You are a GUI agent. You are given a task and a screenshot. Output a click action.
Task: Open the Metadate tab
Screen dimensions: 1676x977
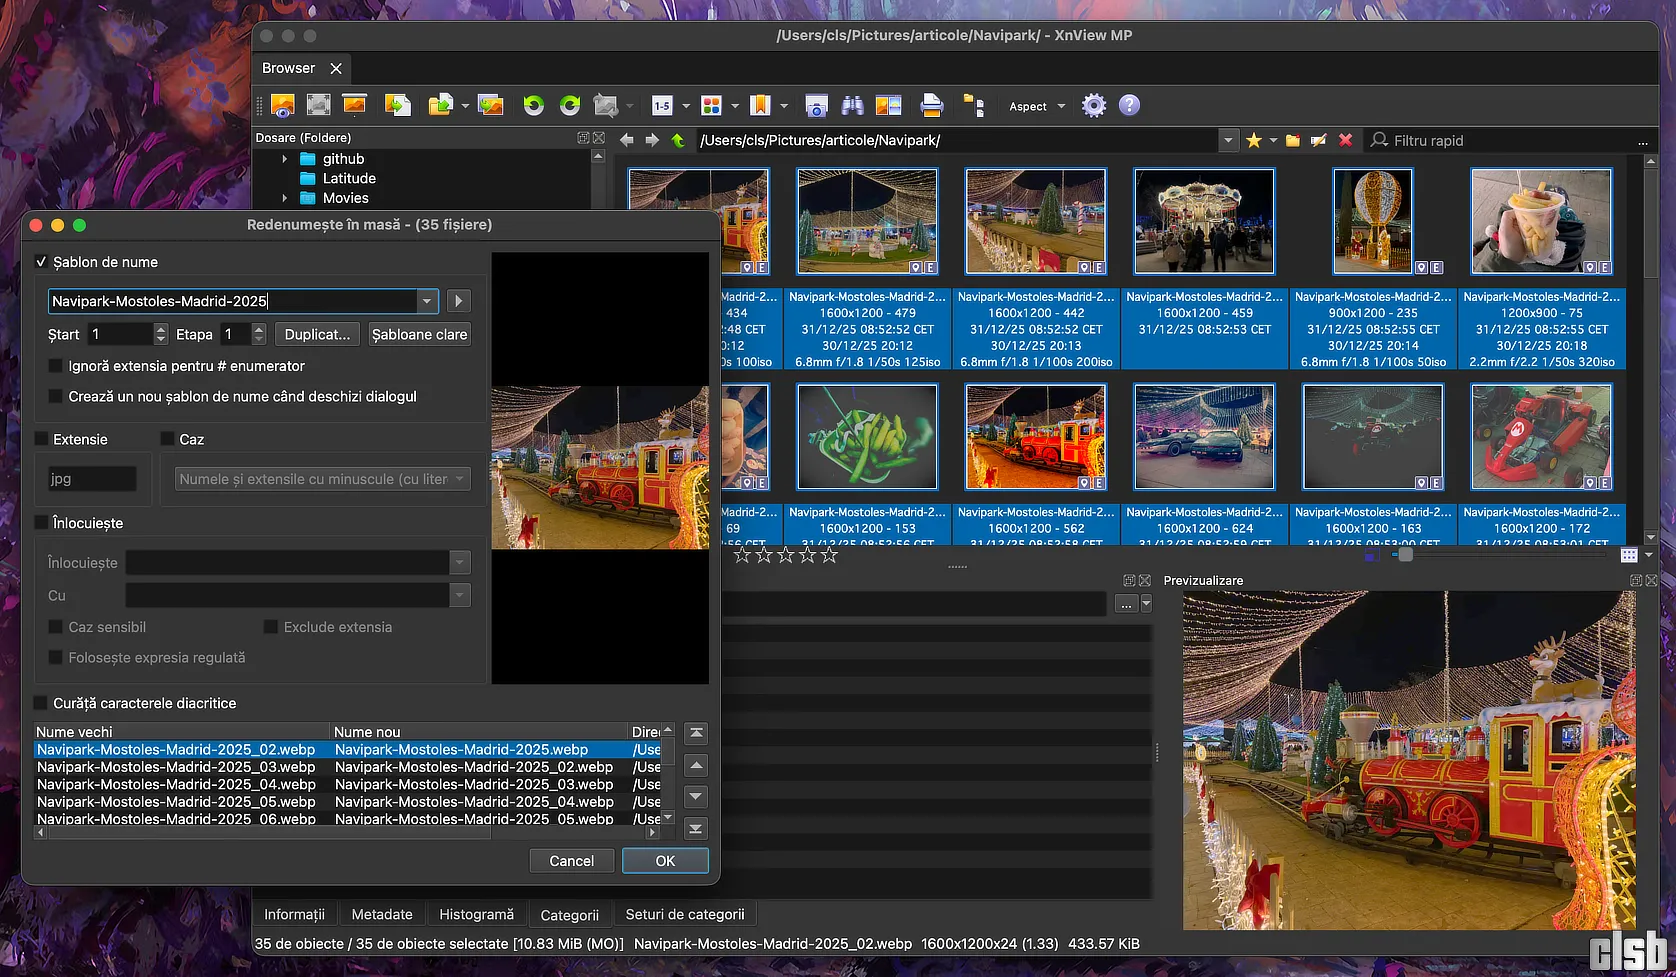point(382,914)
